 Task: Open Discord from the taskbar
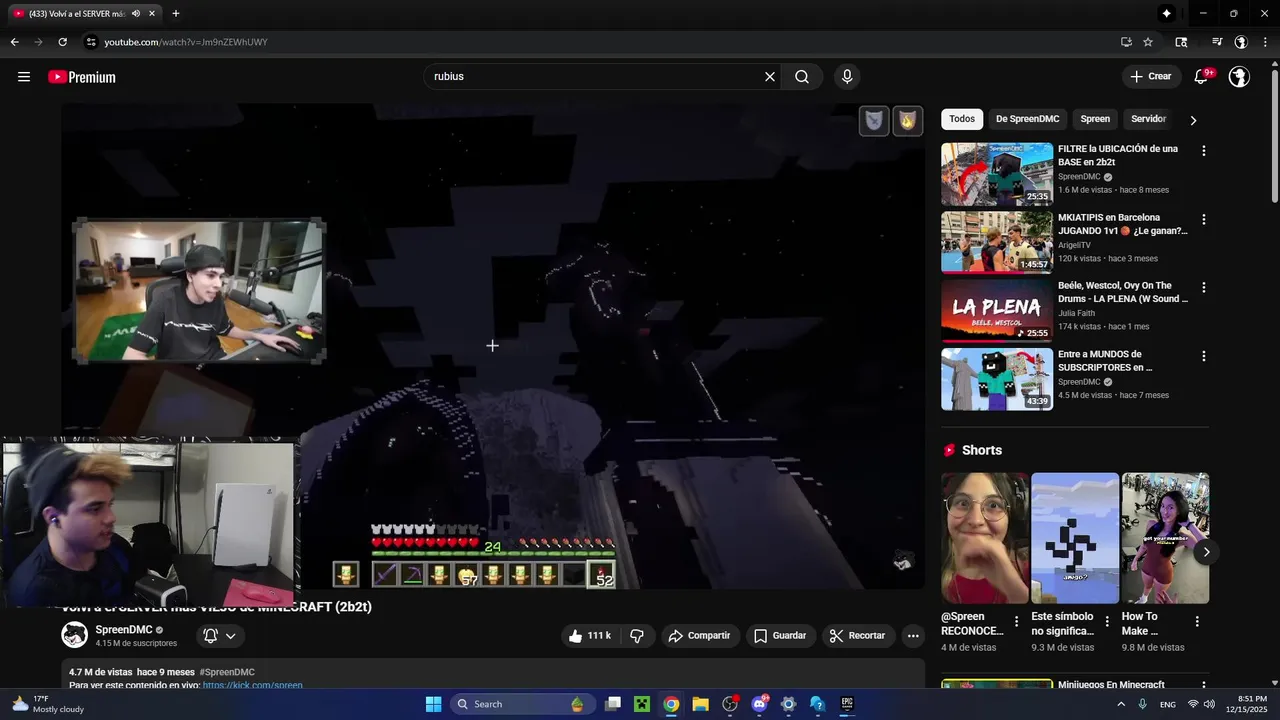click(x=759, y=704)
